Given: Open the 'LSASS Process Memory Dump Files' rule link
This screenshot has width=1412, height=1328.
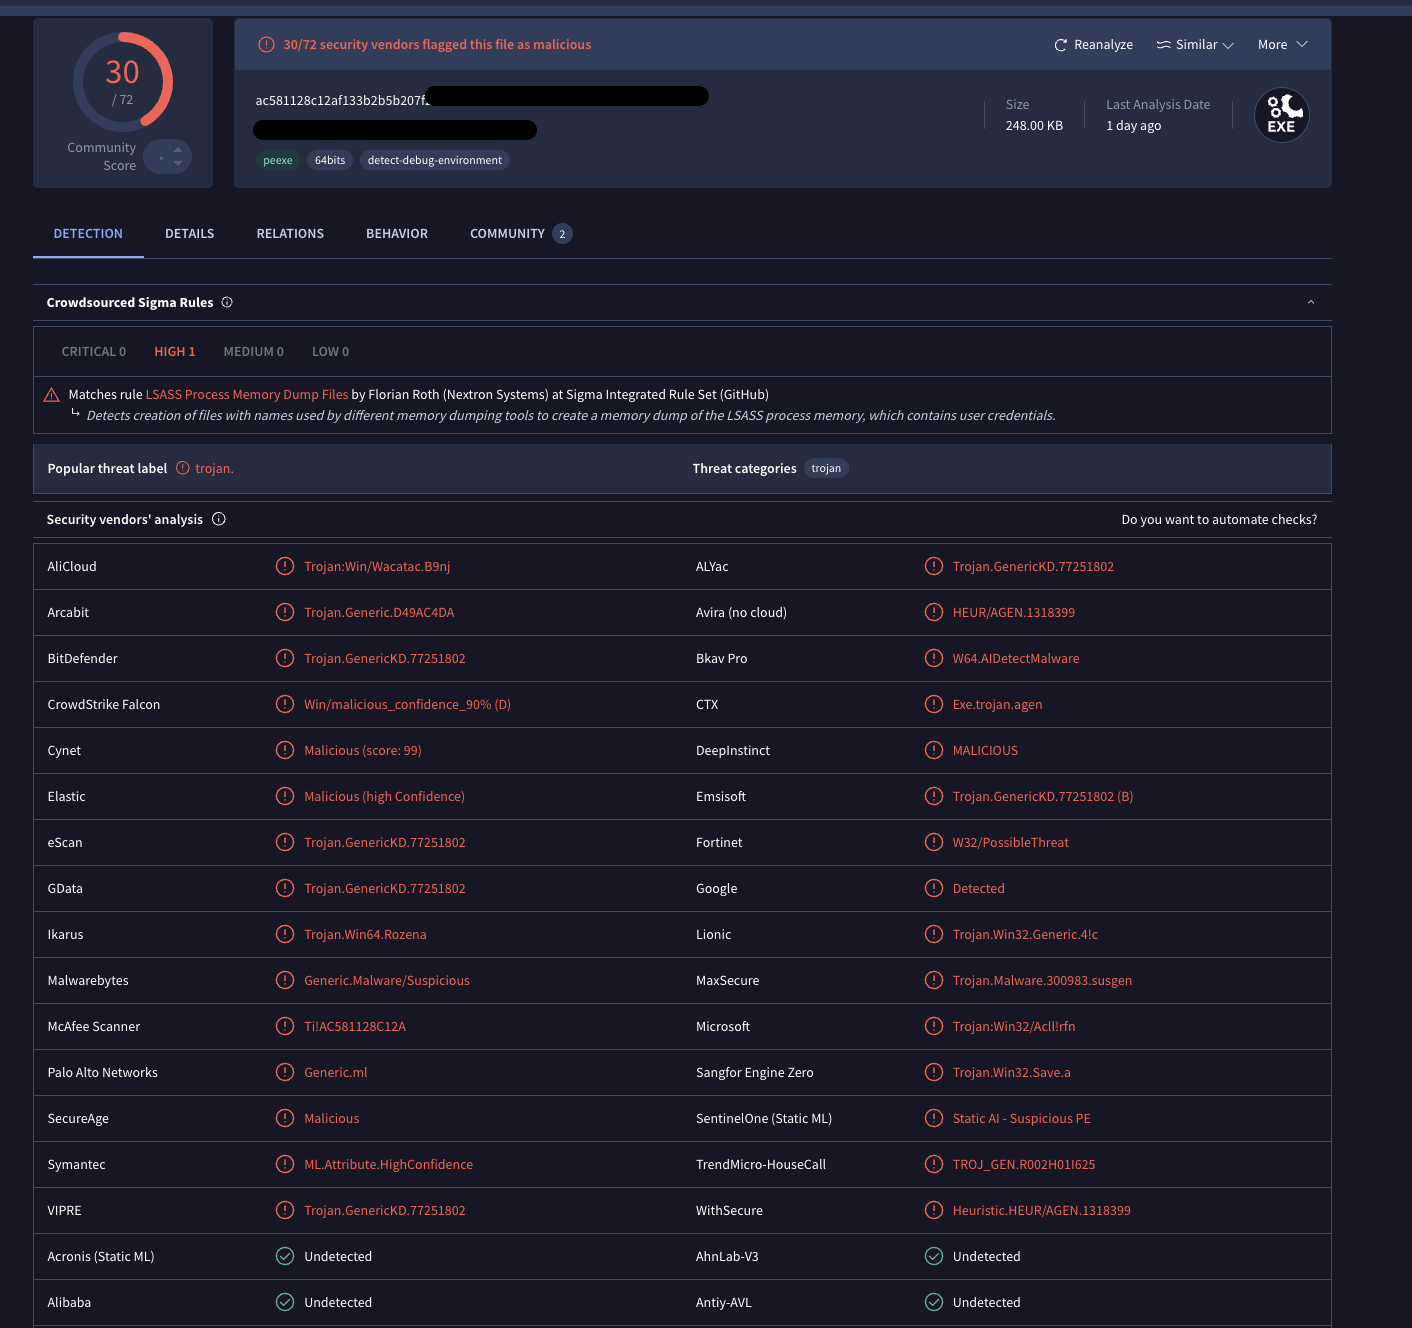Looking at the screenshot, I should pyautogui.click(x=247, y=395).
